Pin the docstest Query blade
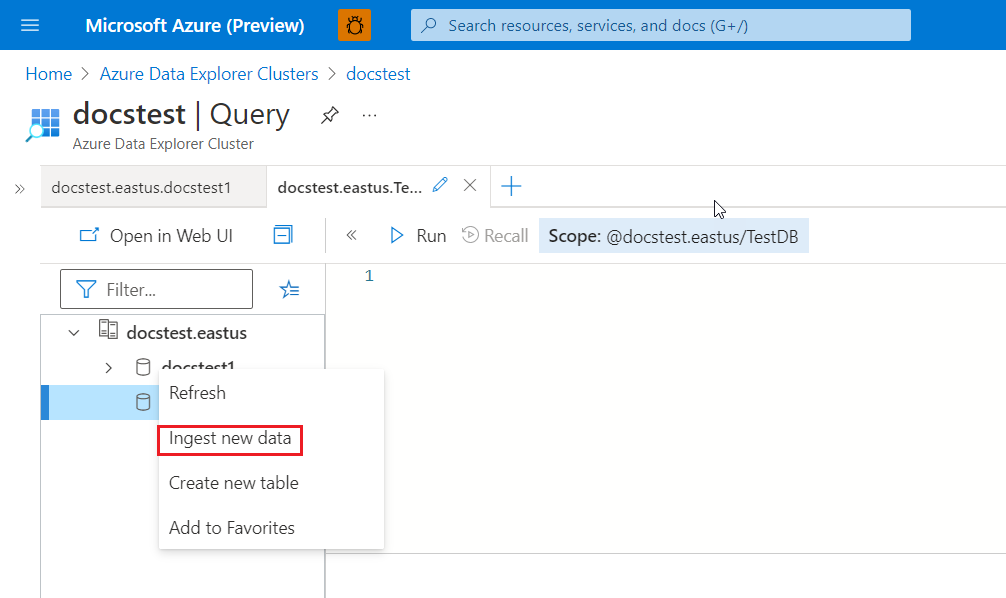Image resolution: width=1006 pixels, height=598 pixels. coord(329,116)
